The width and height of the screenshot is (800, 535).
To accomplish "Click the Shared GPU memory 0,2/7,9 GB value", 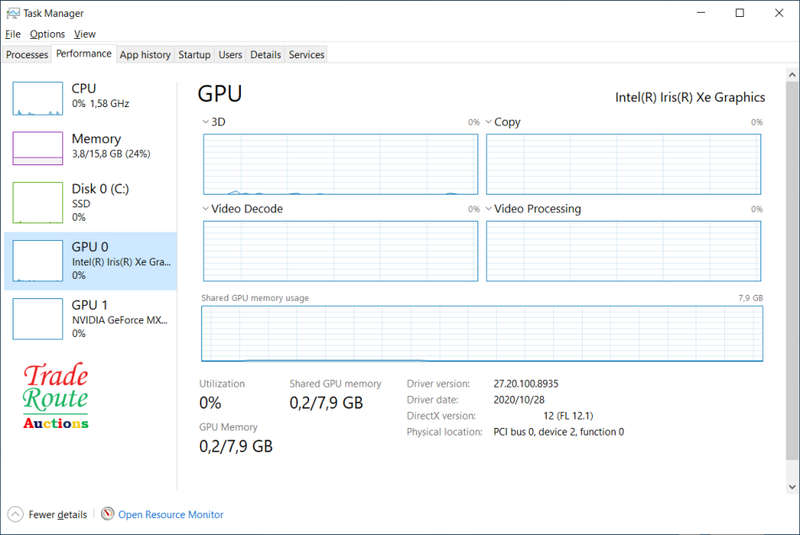I will point(326,403).
